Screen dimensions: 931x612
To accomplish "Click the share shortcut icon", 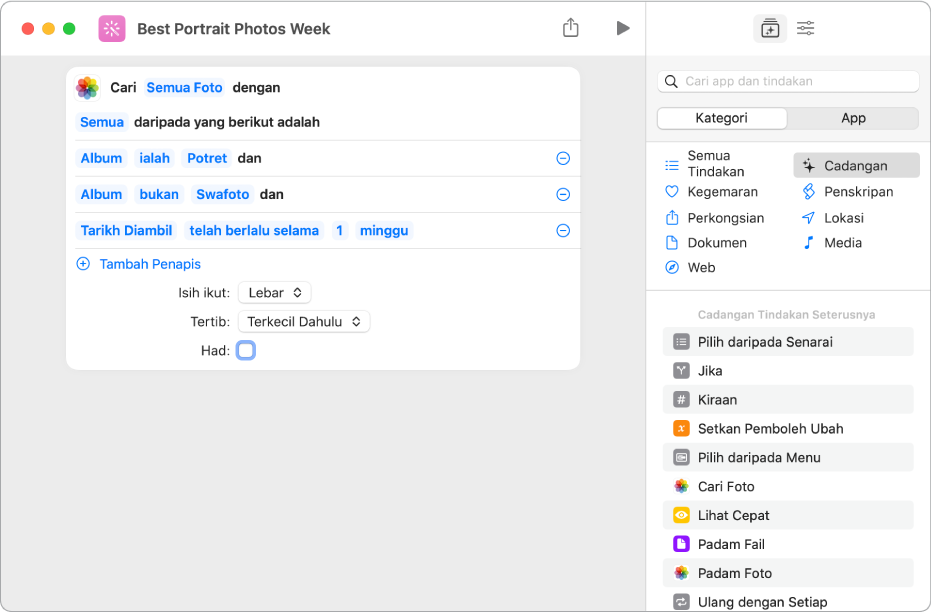I will 571,28.
